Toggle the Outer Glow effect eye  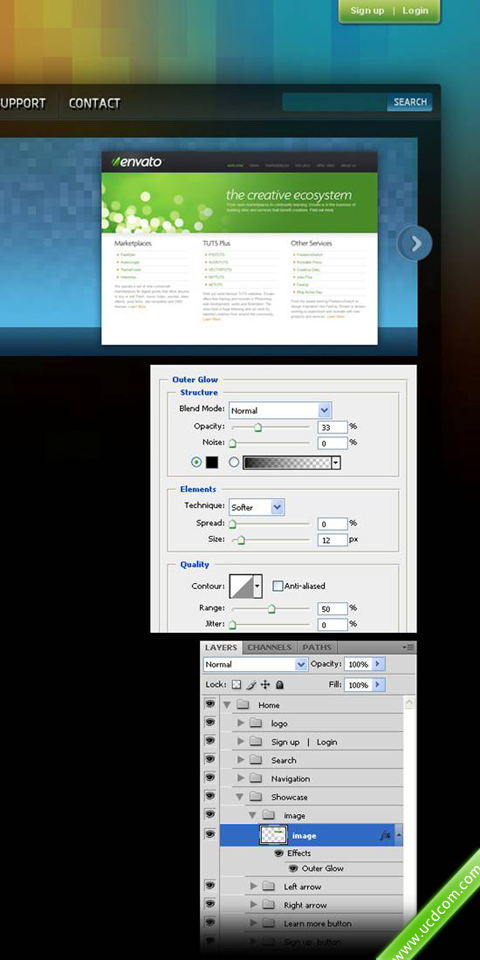tap(293, 868)
